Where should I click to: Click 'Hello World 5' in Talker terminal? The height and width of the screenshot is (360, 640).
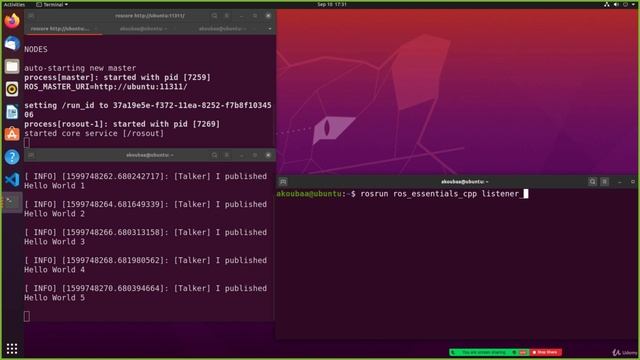click(x=54, y=298)
